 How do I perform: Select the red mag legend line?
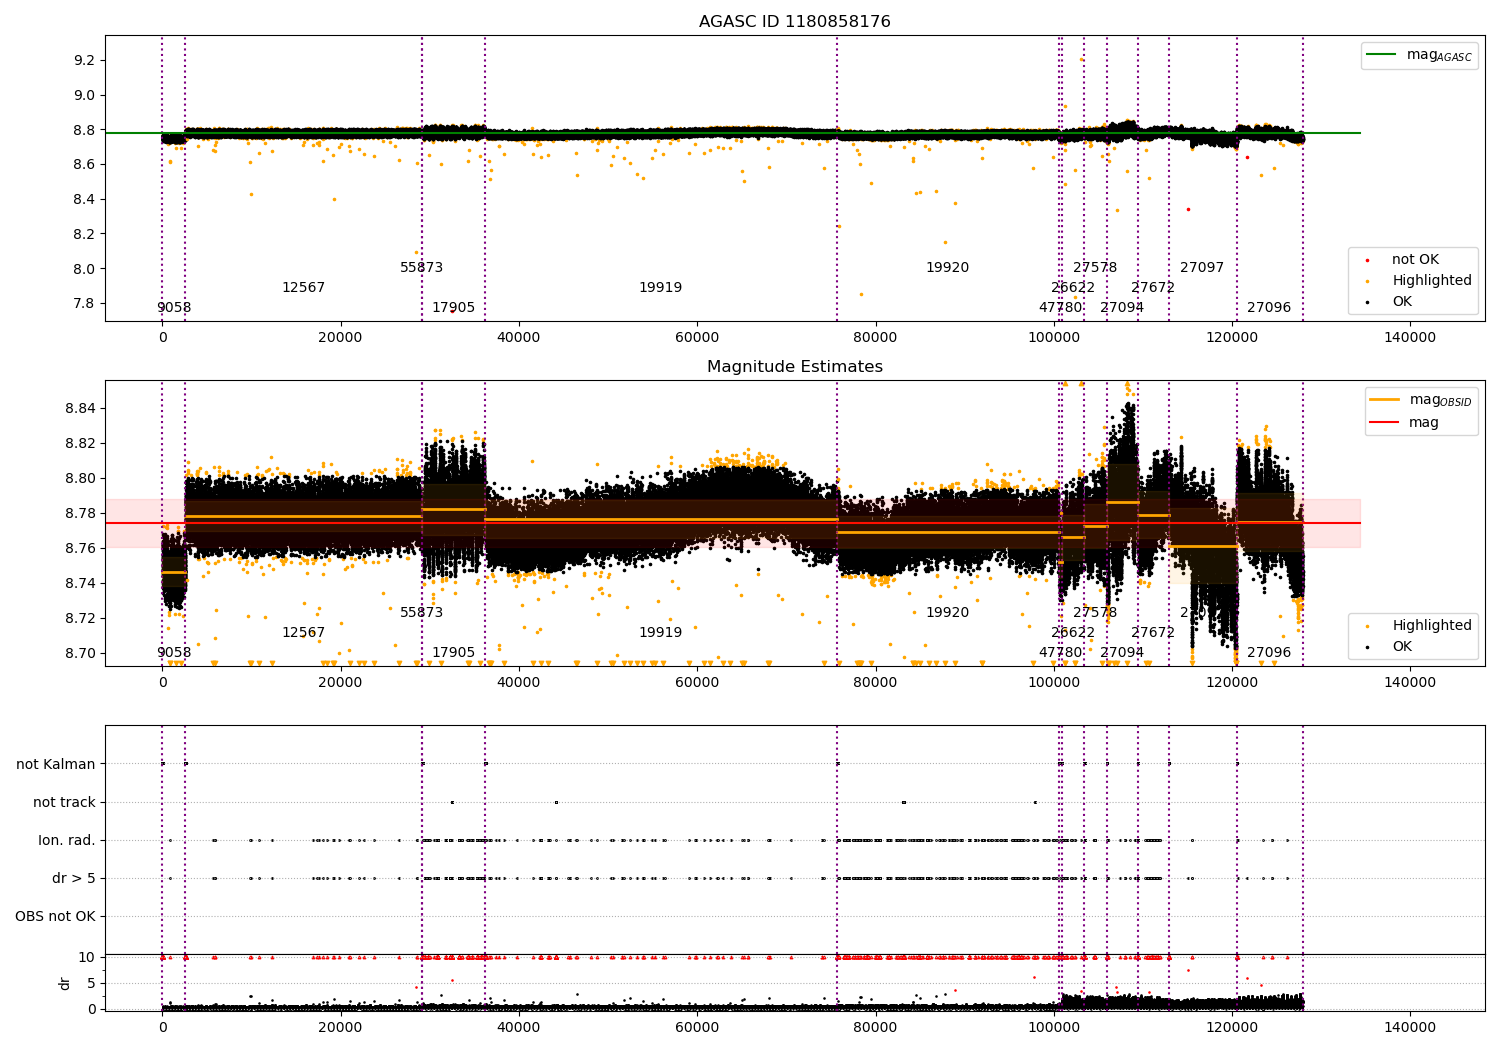[1385, 422]
